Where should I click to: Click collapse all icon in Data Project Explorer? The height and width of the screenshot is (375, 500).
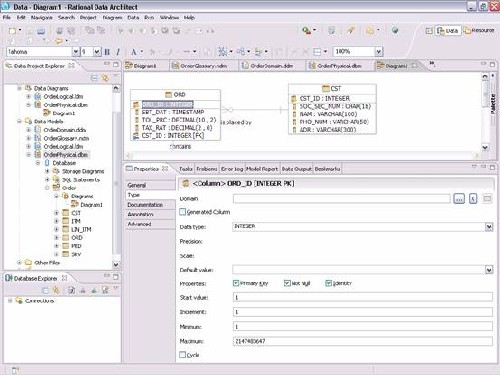pos(94,78)
